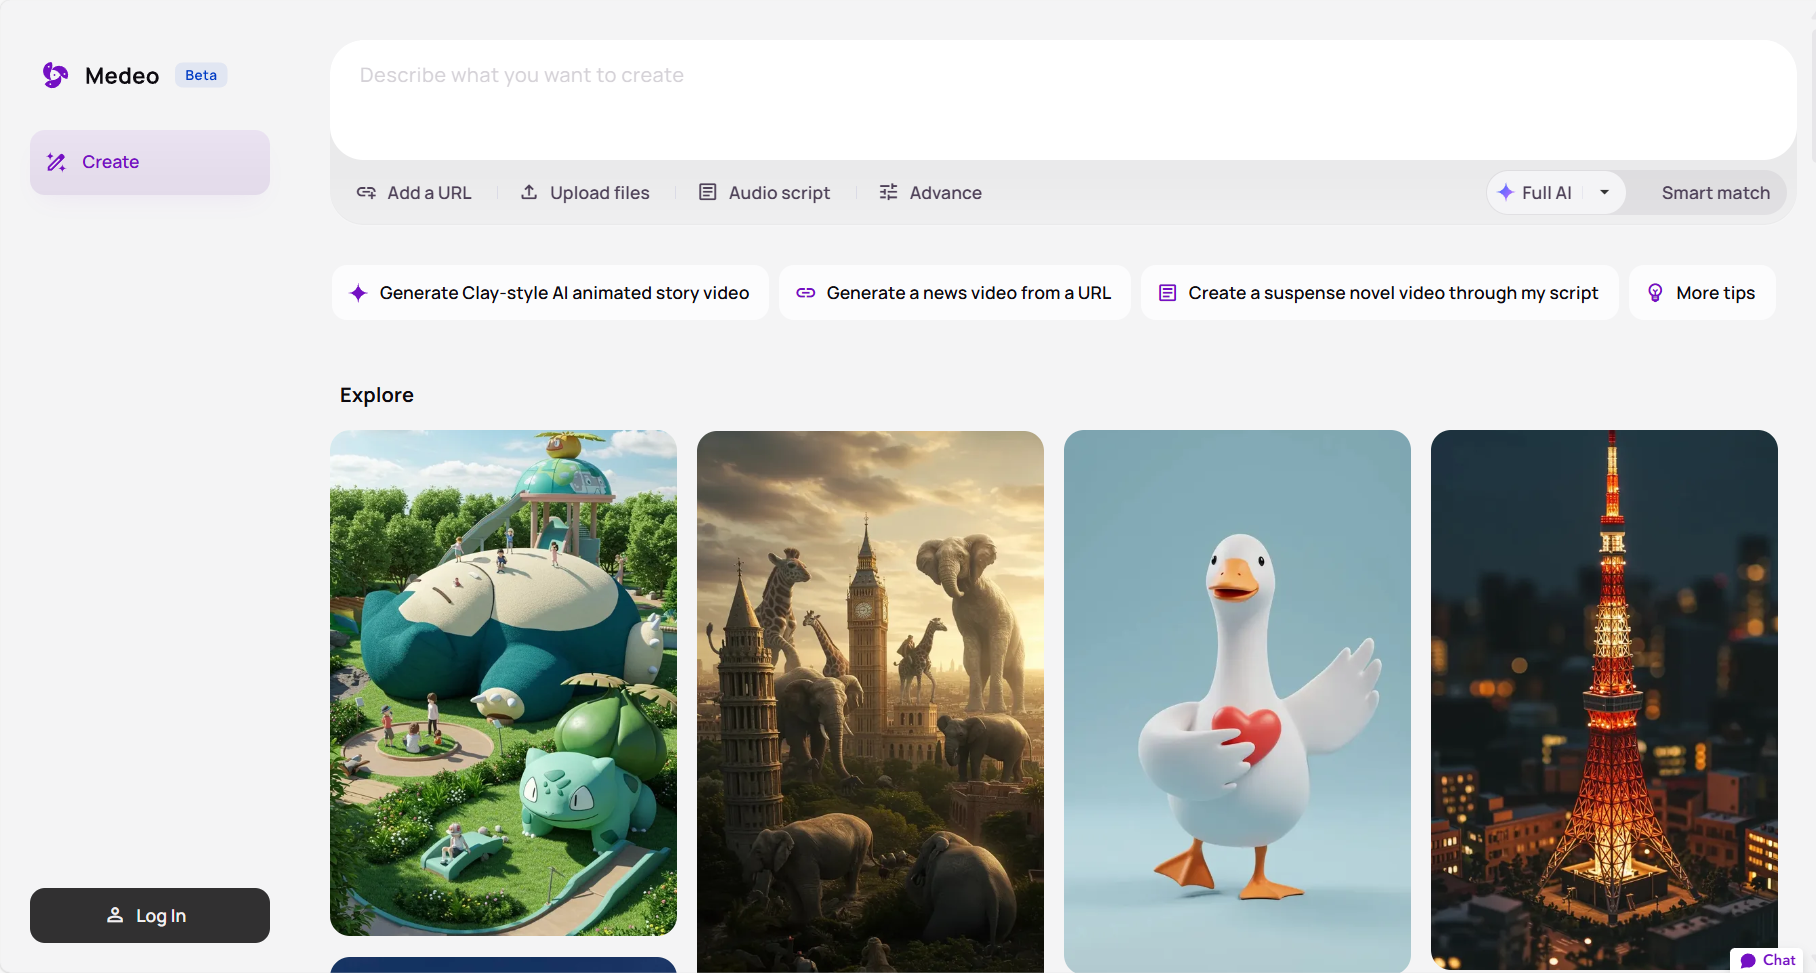Click the Medeo logo icon

(55, 75)
